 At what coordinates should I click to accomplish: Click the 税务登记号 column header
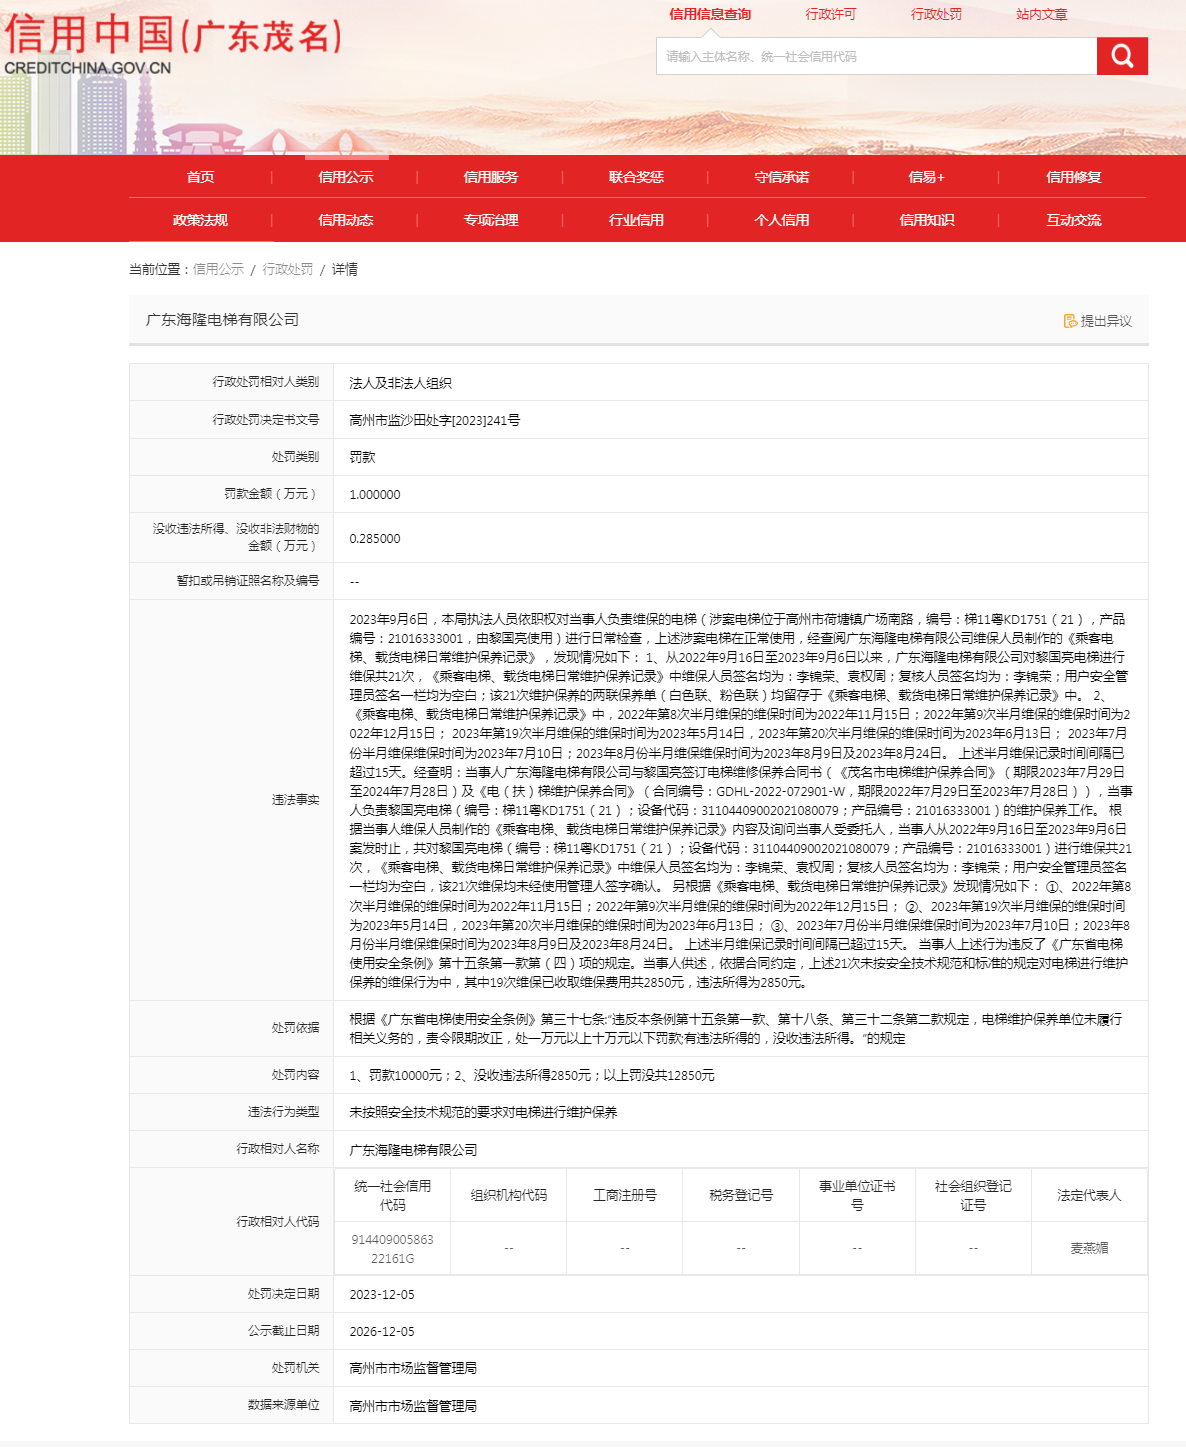741,1195
